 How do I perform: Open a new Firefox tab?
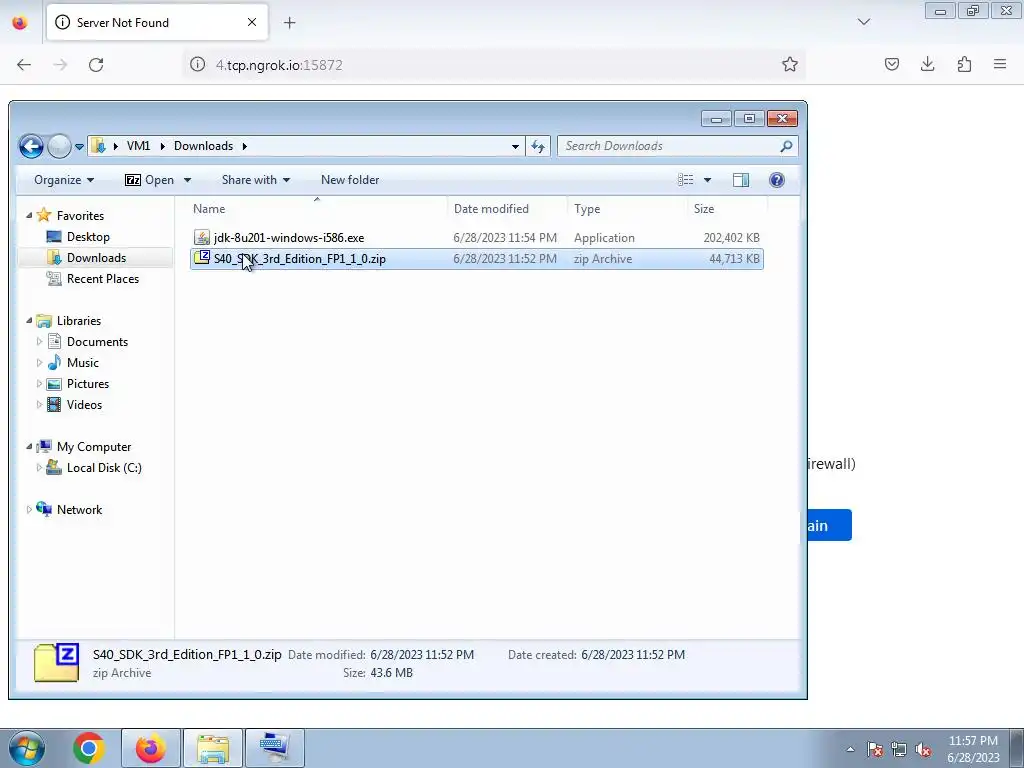289,23
